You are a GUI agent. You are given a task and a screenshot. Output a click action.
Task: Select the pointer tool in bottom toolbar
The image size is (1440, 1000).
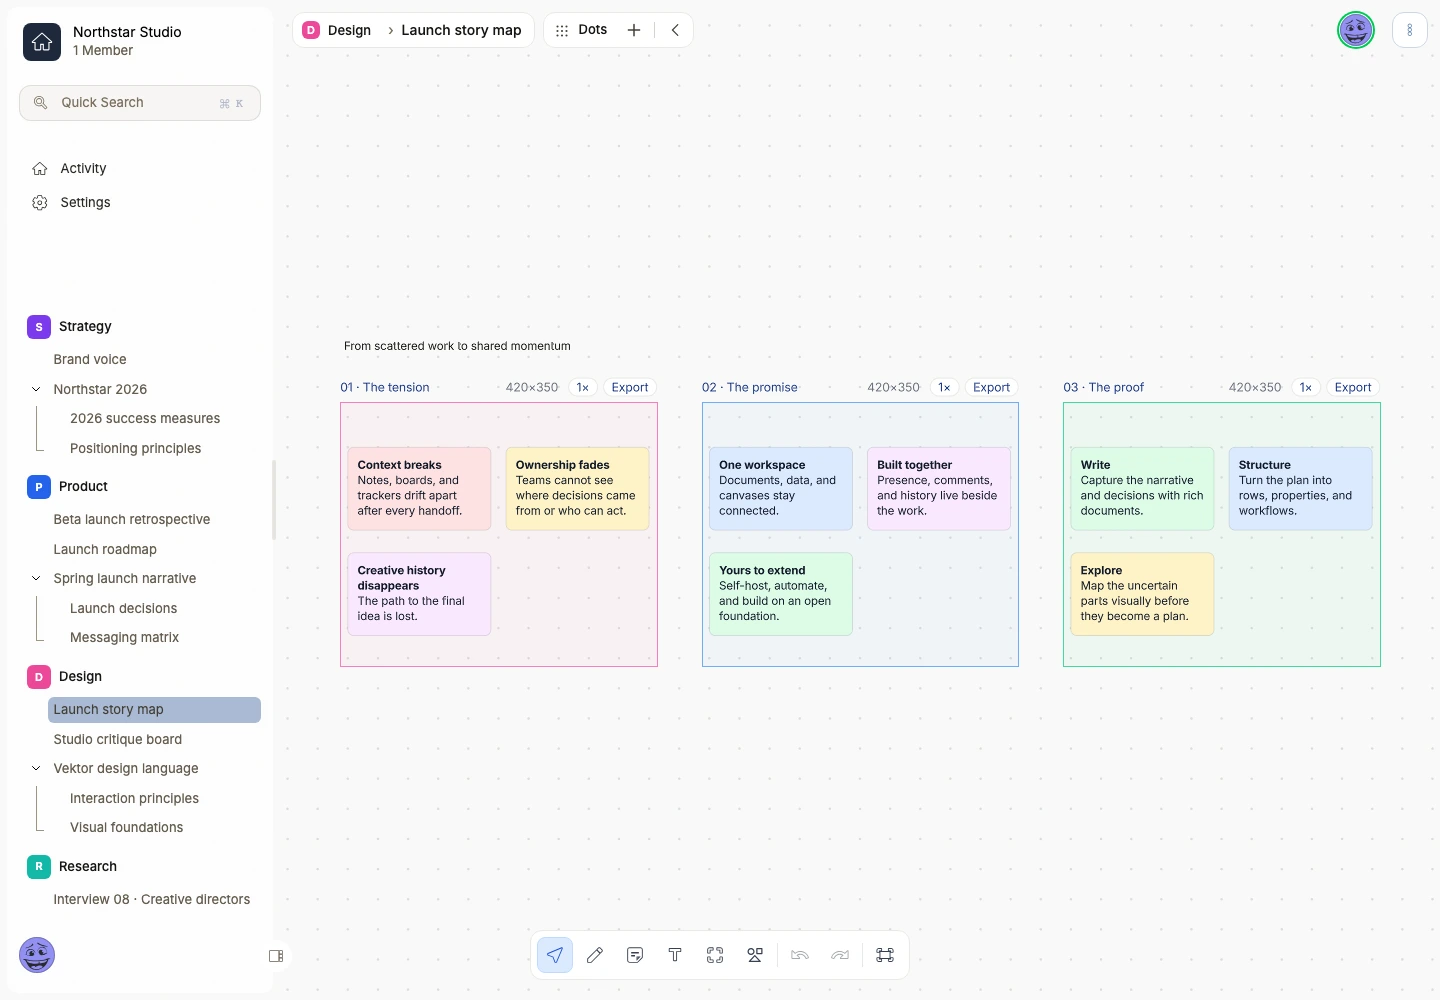(555, 955)
